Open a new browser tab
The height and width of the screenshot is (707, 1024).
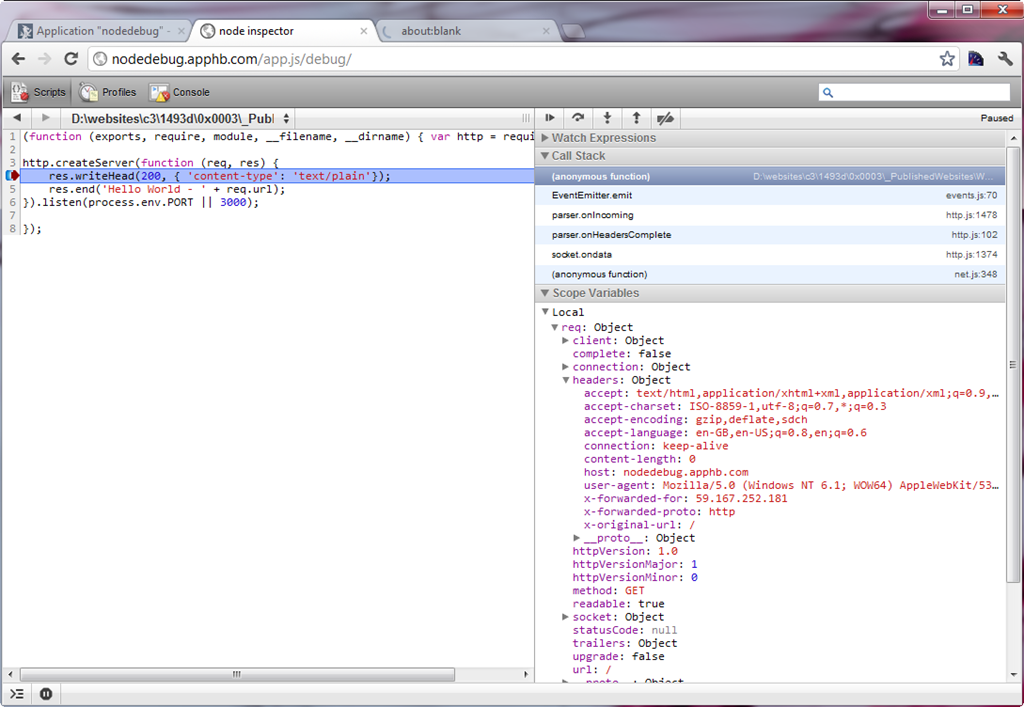click(x=573, y=31)
